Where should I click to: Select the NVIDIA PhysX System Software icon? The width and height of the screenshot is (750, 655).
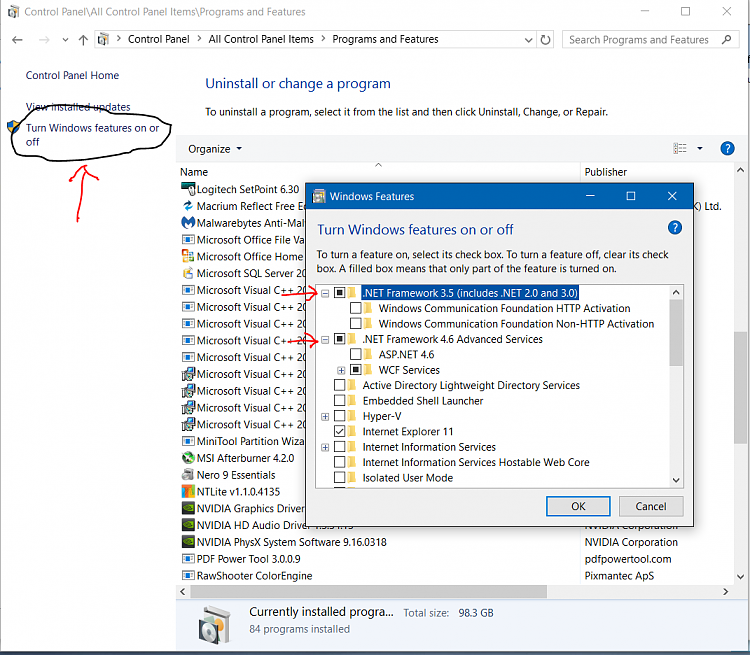[188, 542]
